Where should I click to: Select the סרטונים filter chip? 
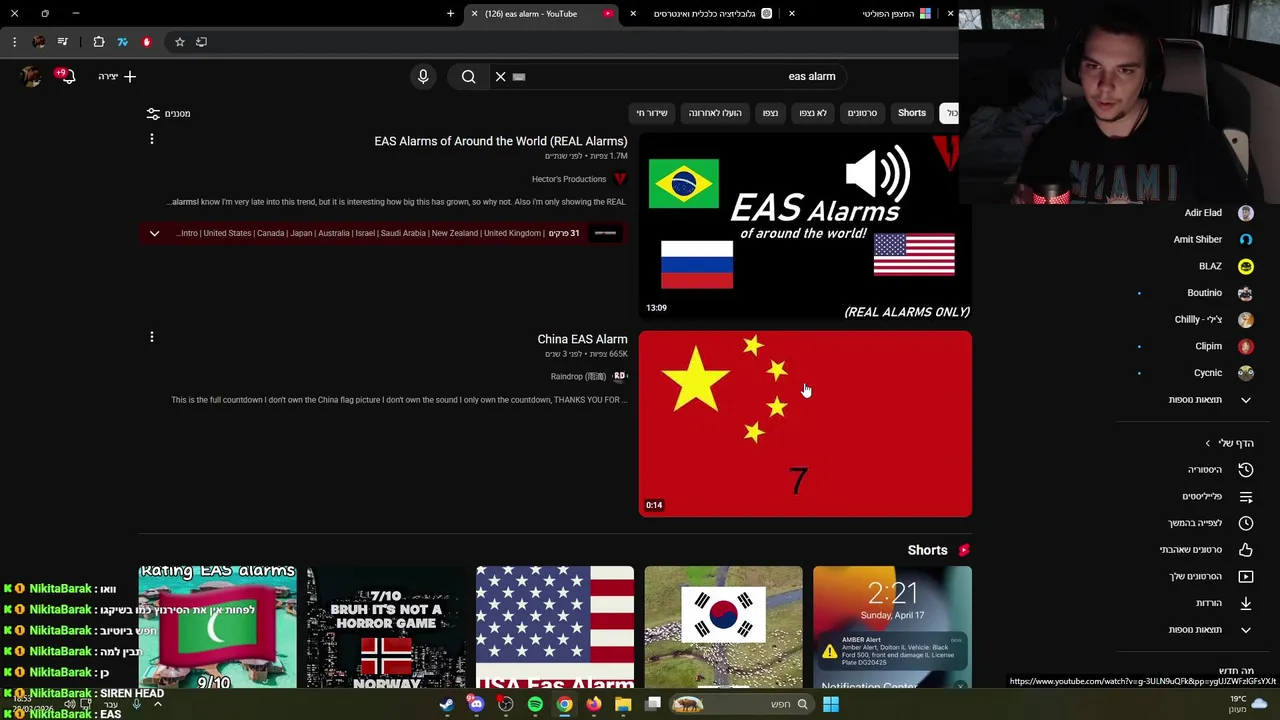[862, 113]
